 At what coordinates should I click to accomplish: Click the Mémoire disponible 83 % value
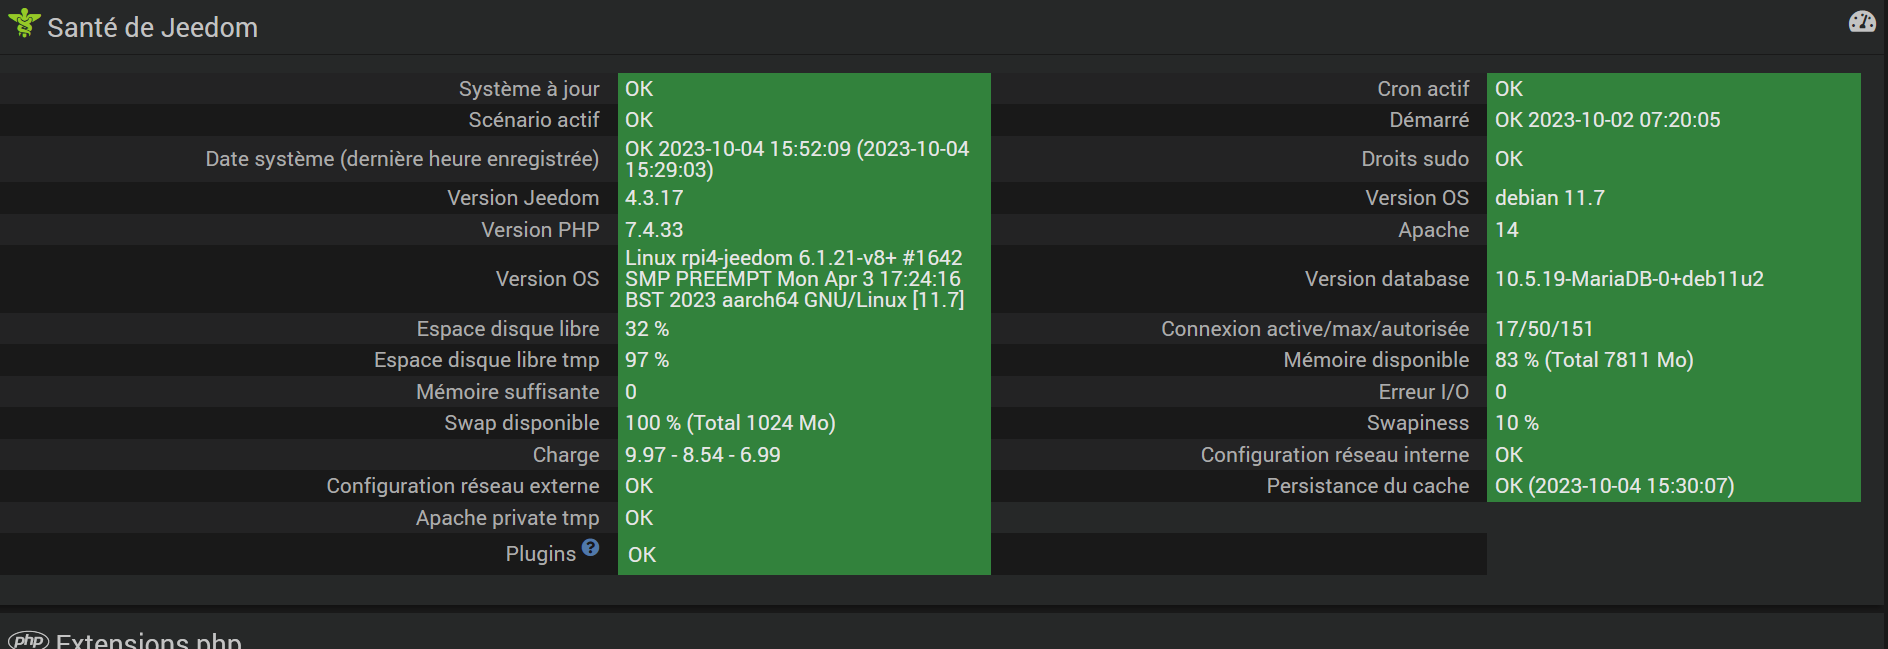pos(1594,360)
